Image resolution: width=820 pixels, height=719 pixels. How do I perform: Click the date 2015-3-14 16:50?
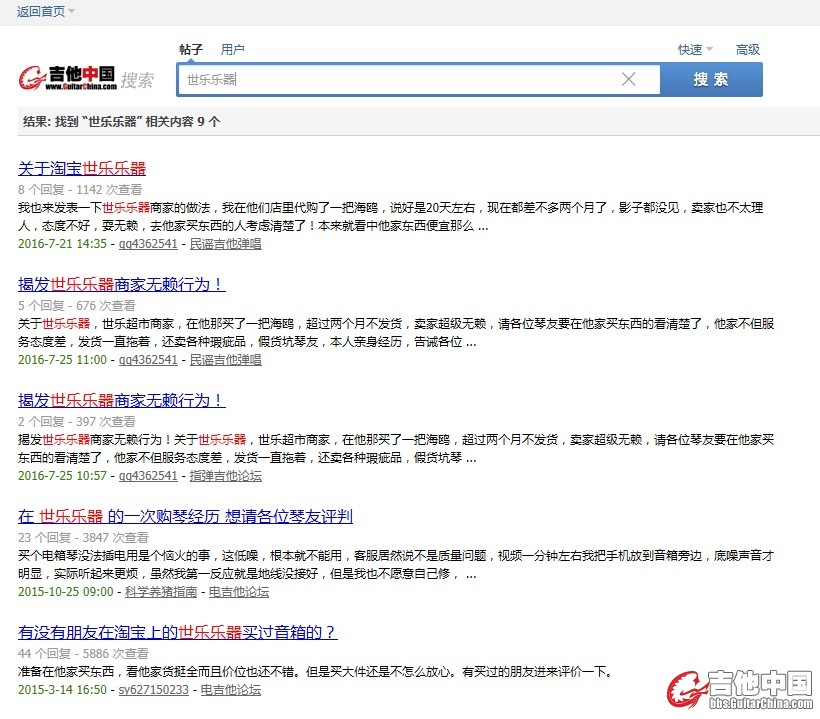click(62, 690)
